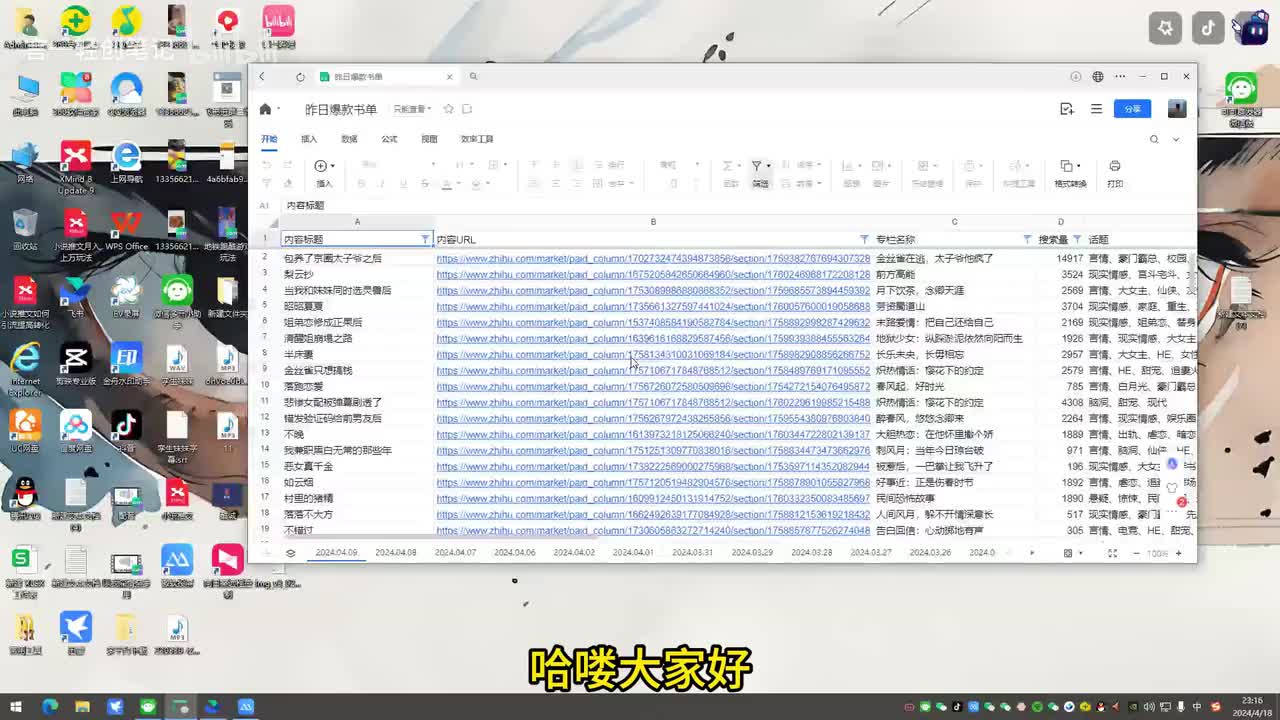Open filter dropdown on 内容标题 column
Screen dimensions: 1280x720
tap(425, 240)
